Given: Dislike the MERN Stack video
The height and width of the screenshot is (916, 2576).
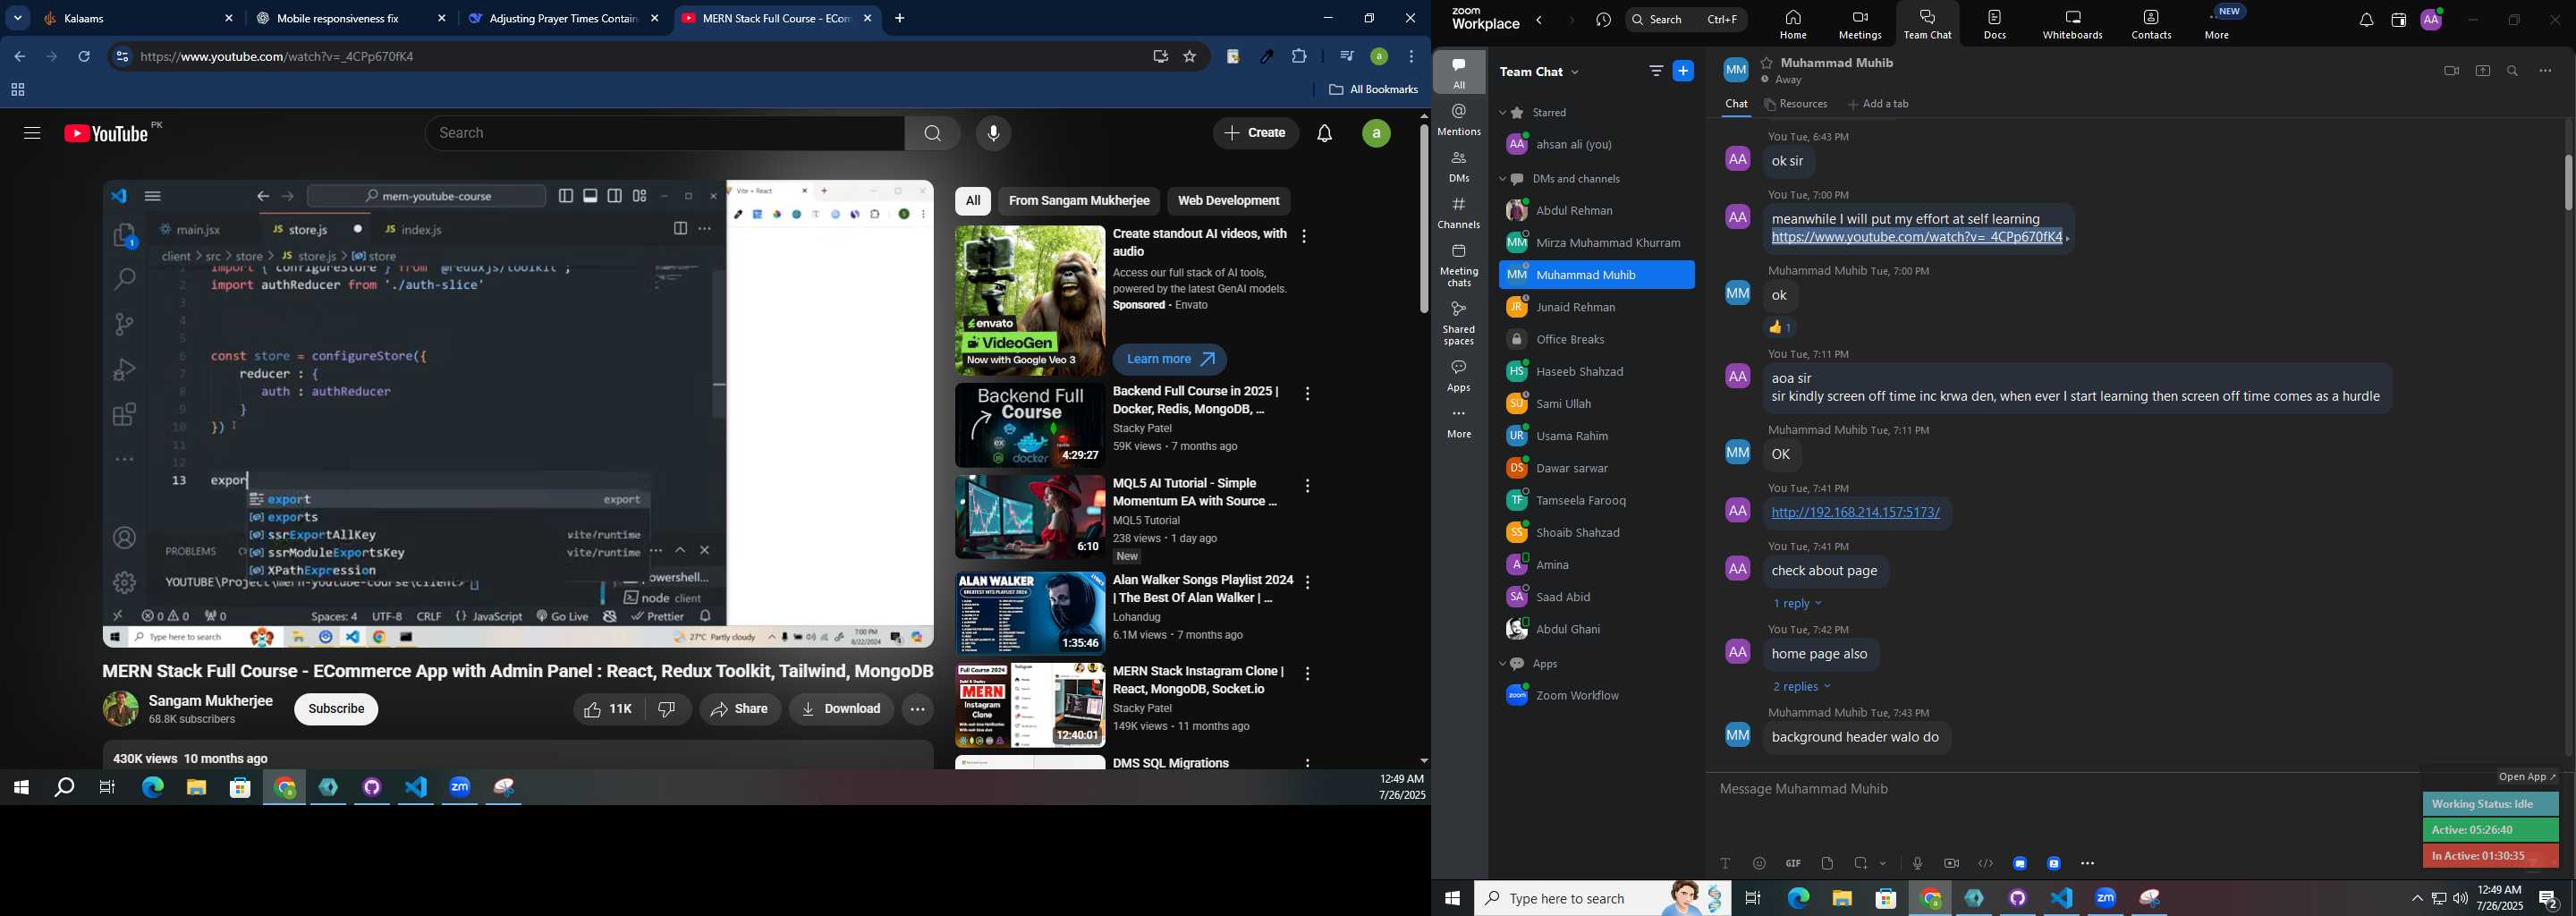Looking at the screenshot, I should (668, 709).
